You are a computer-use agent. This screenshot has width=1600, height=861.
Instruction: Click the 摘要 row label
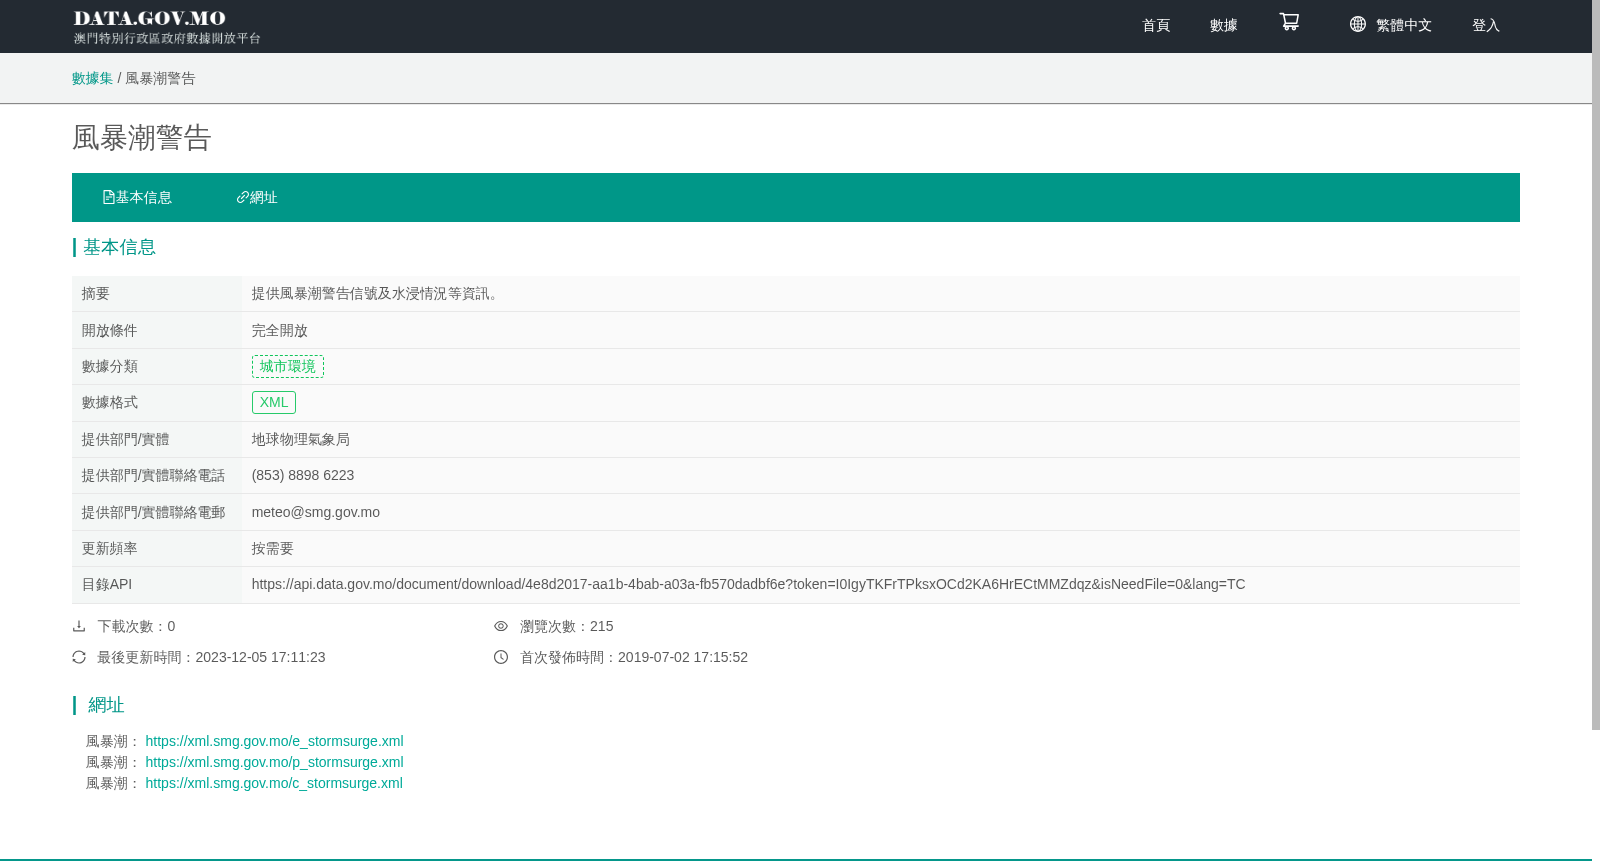(96, 293)
